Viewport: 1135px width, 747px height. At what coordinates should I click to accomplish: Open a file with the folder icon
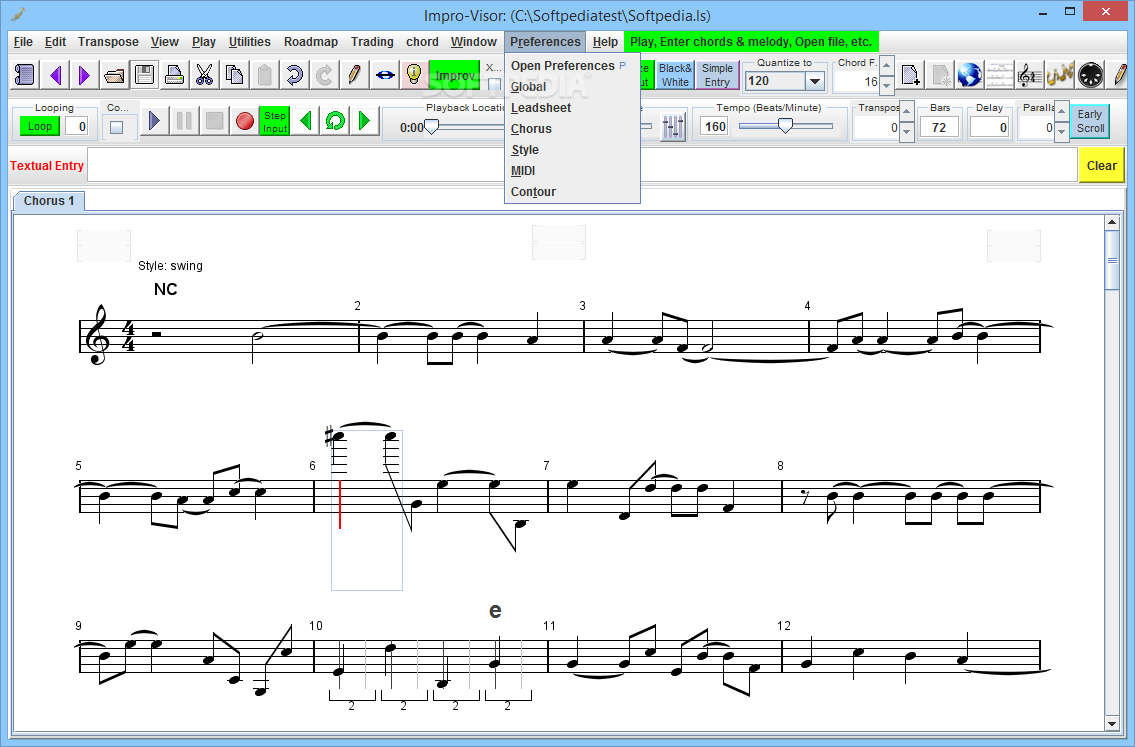114,75
